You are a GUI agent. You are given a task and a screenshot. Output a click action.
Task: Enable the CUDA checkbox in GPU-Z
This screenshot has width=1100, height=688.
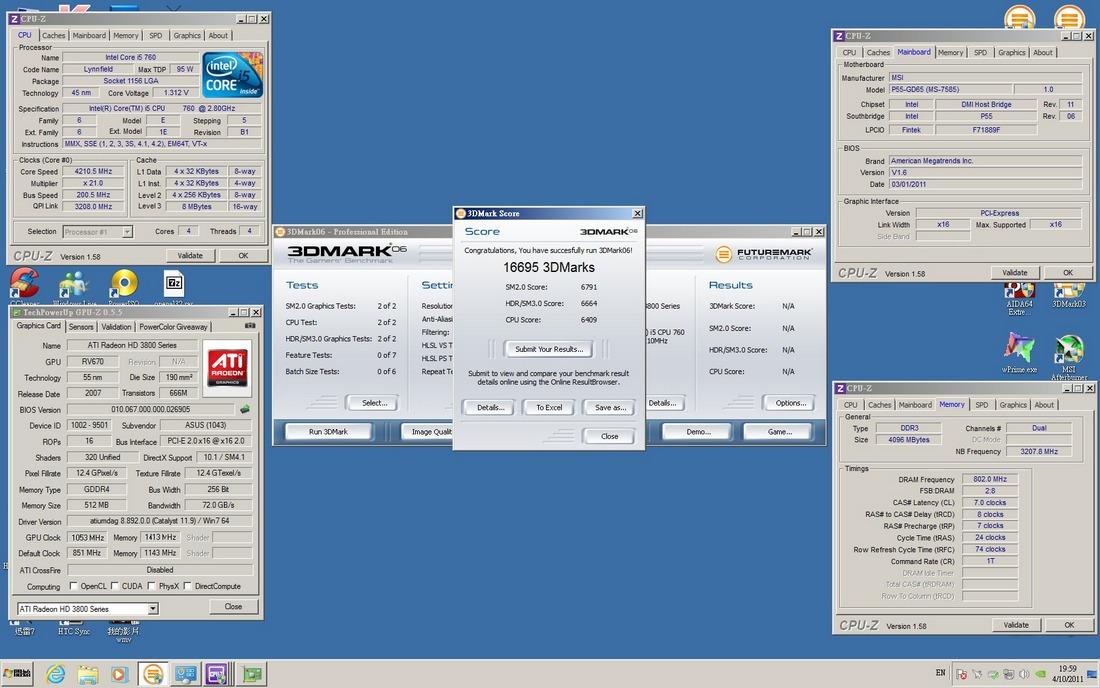(116, 586)
